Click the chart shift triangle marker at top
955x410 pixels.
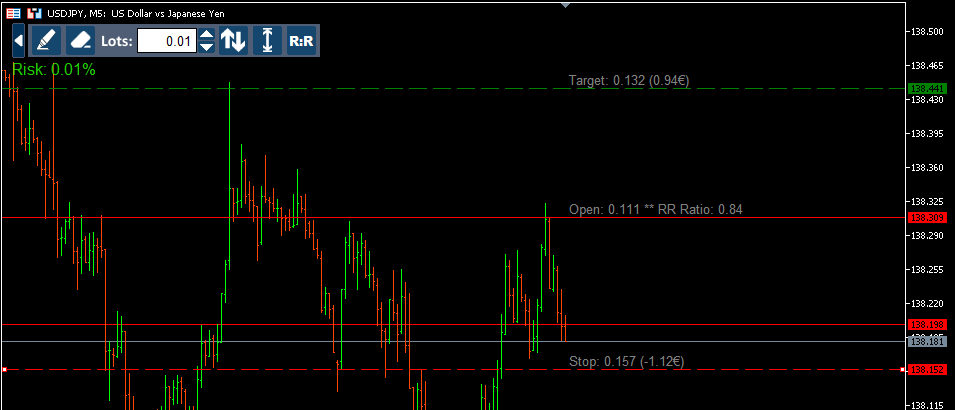coord(565,5)
